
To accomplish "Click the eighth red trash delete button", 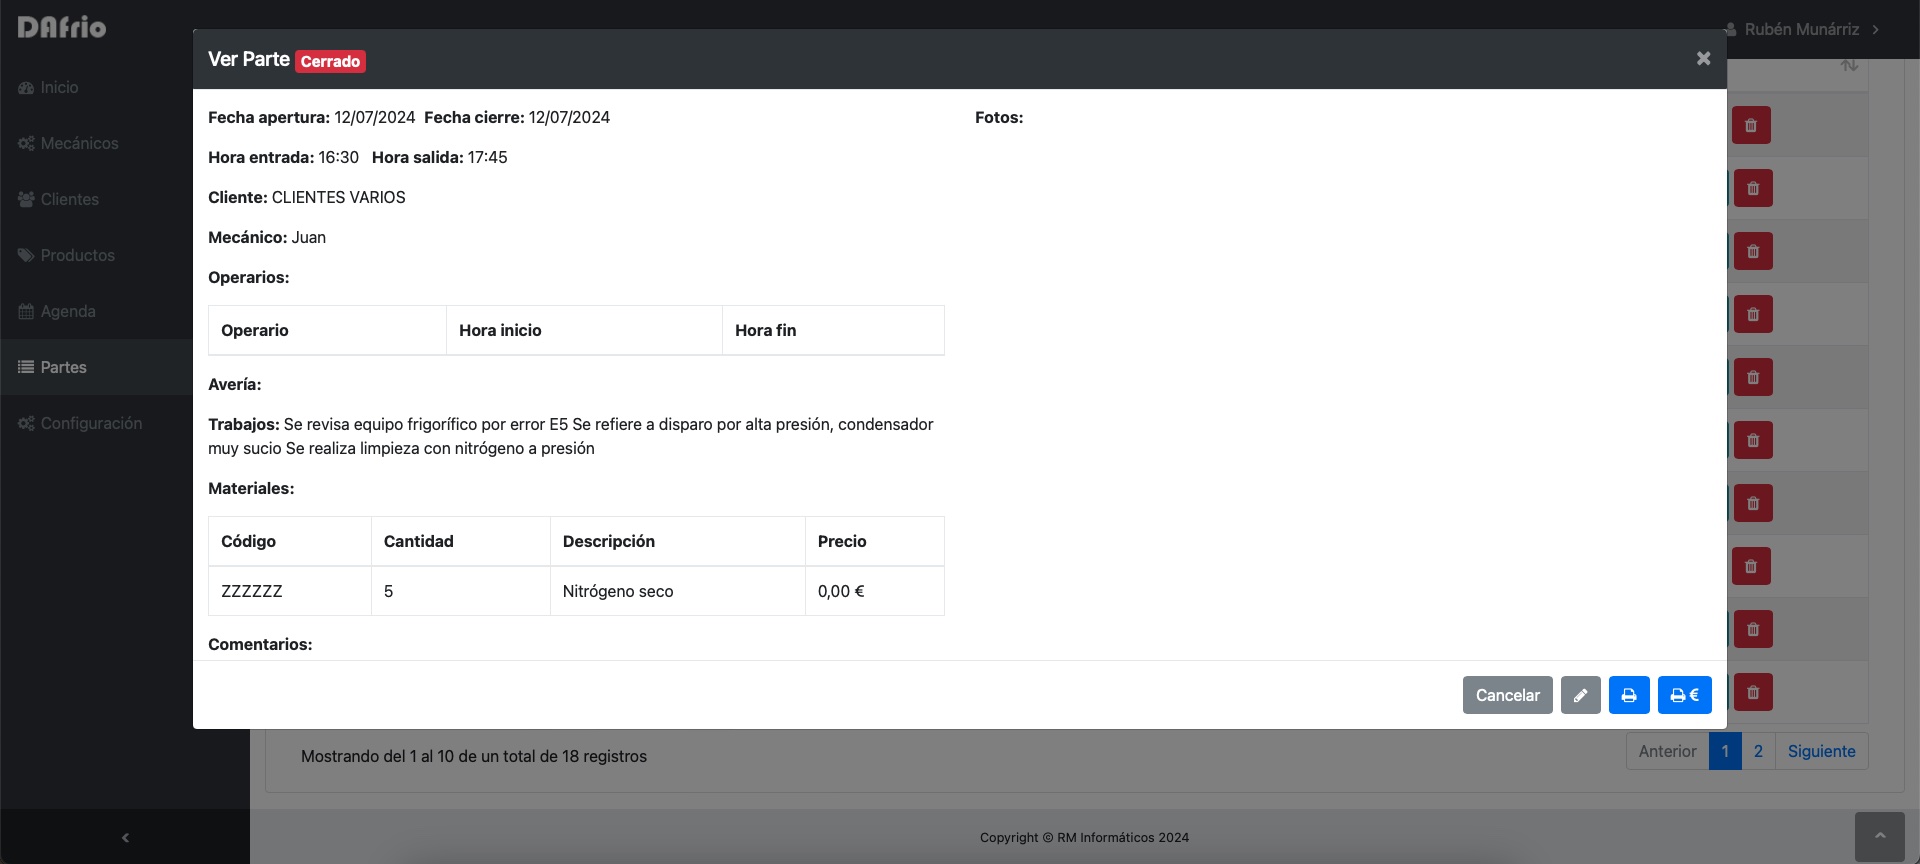I will coord(1751,566).
